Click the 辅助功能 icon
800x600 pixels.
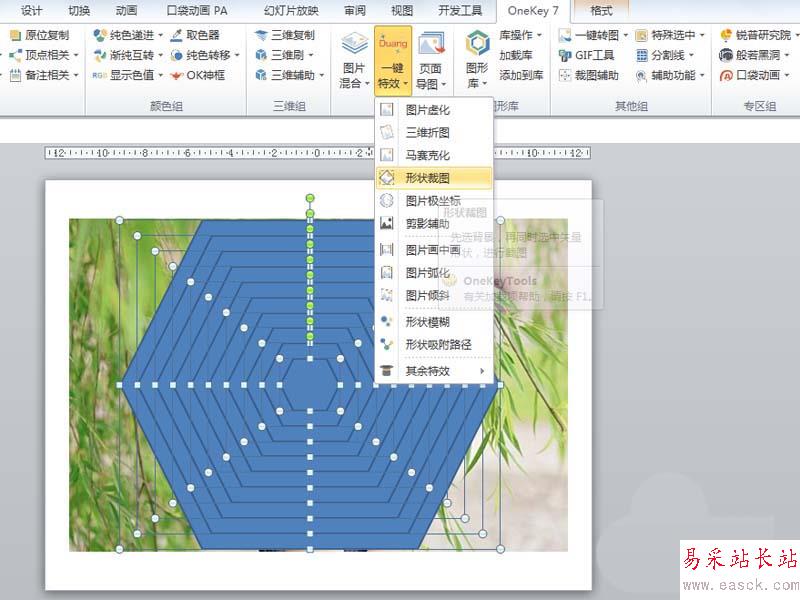pyautogui.click(x=641, y=76)
